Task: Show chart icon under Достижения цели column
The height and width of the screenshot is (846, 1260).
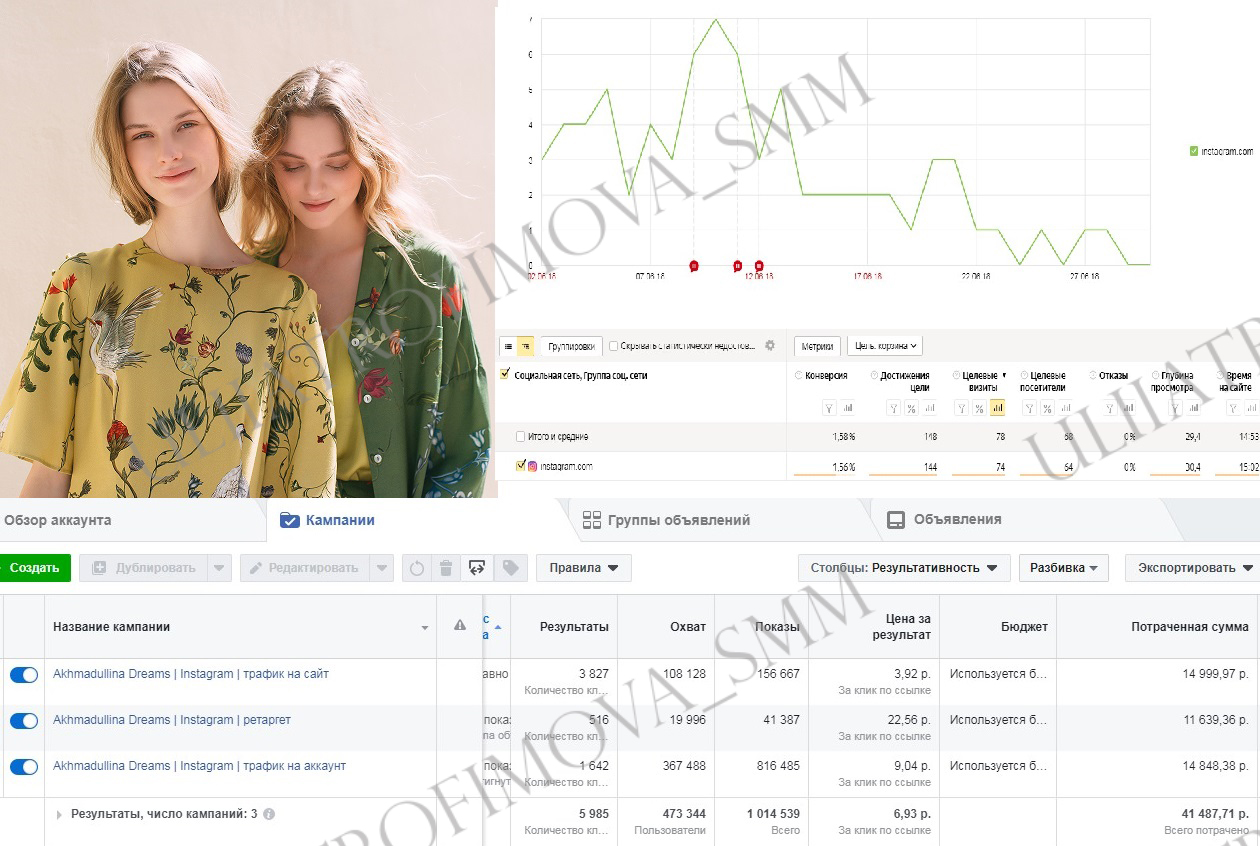Action: [x=930, y=408]
